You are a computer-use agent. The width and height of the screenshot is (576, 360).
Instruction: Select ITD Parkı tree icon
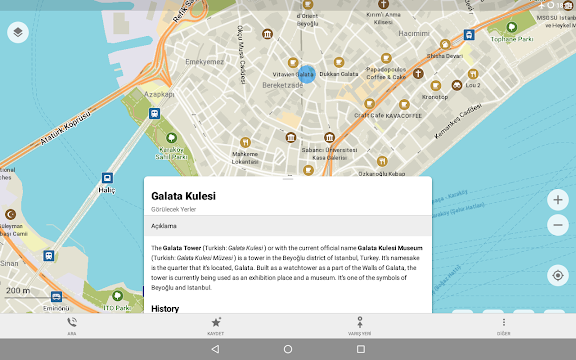point(118,295)
